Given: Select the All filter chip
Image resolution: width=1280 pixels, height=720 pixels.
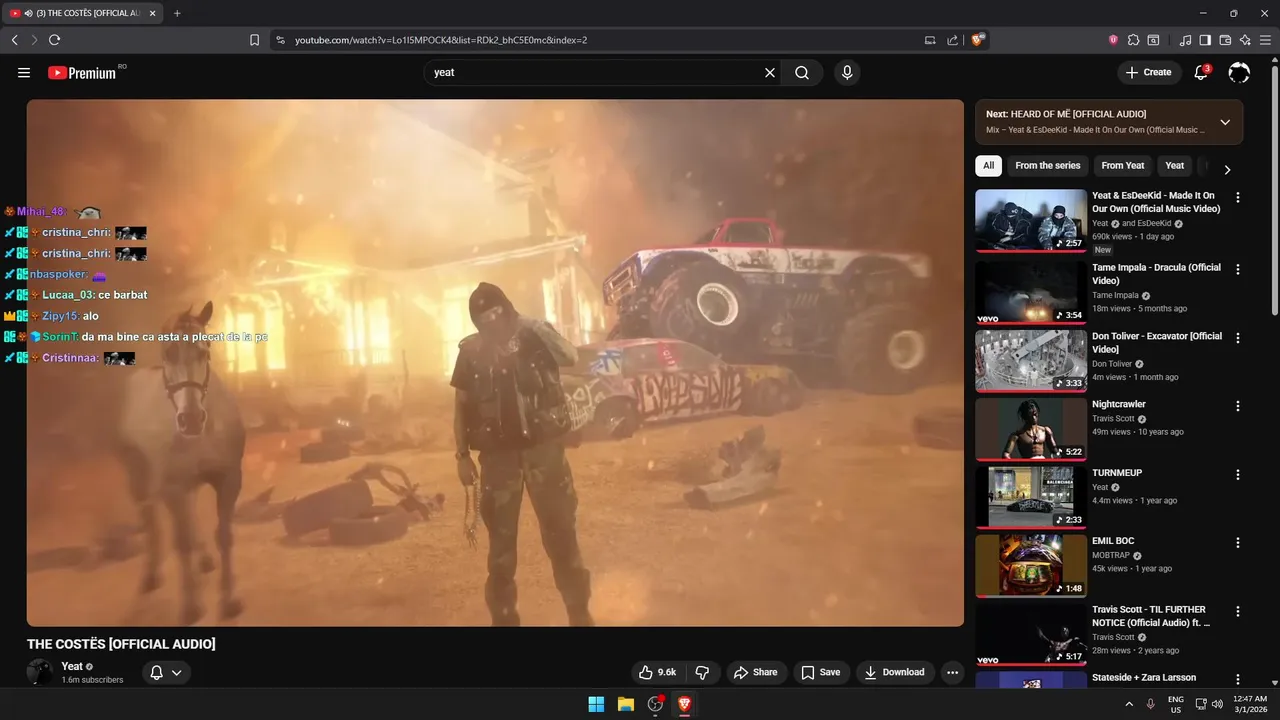Looking at the screenshot, I should (989, 166).
